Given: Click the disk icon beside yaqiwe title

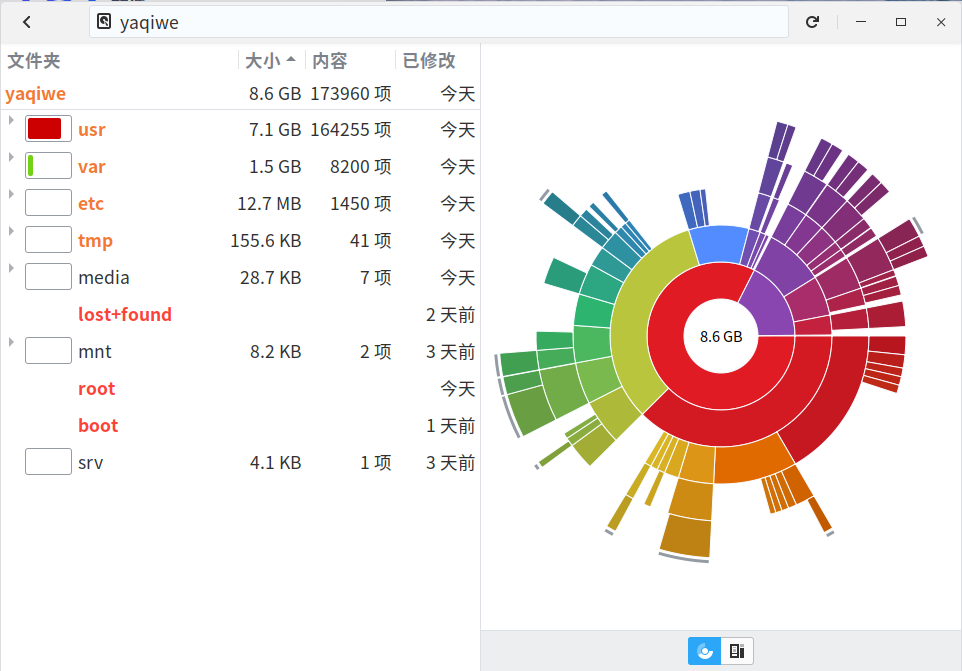Looking at the screenshot, I should (x=104, y=22).
